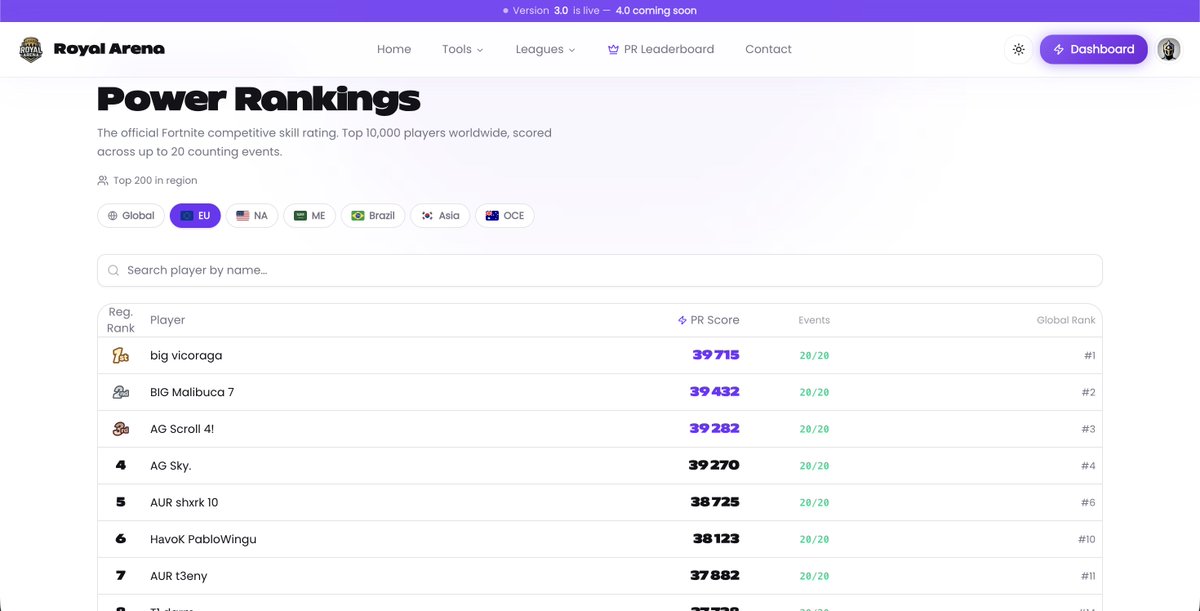The height and width of the screenshot is (611, 1200).
Task: Click global rank #3
Action: click(1088, 429)
